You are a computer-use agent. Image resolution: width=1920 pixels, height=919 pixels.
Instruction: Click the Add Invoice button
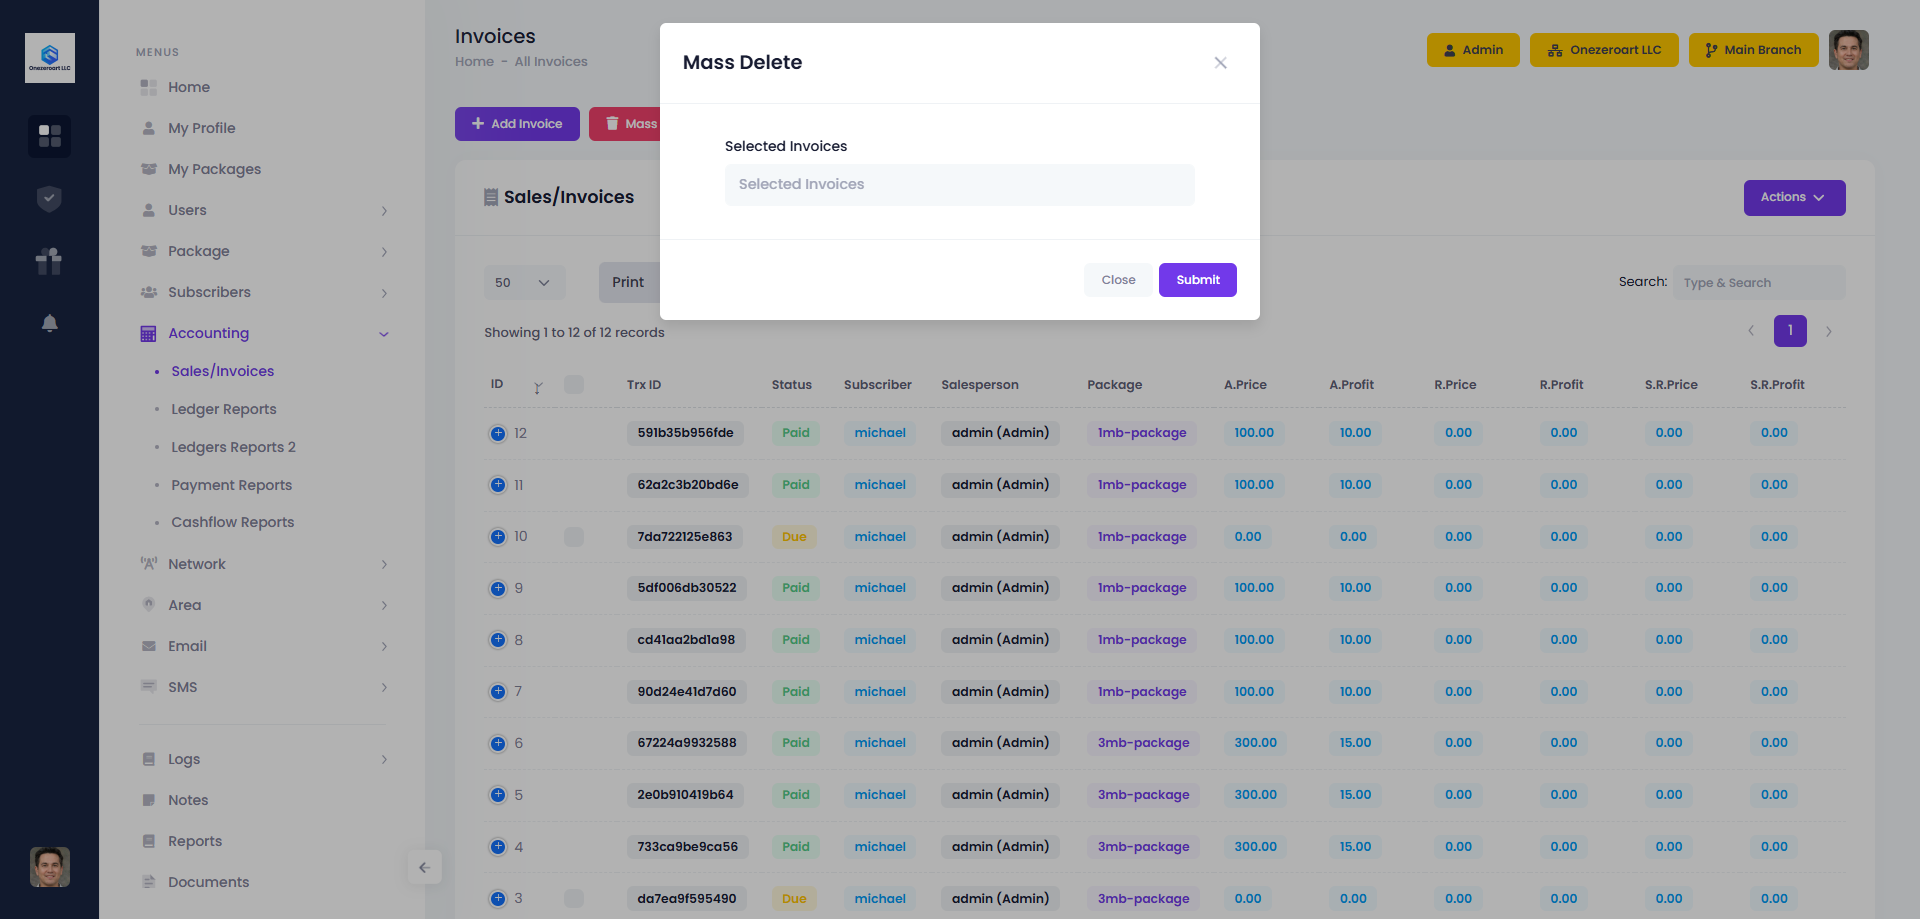pos(517,124)
